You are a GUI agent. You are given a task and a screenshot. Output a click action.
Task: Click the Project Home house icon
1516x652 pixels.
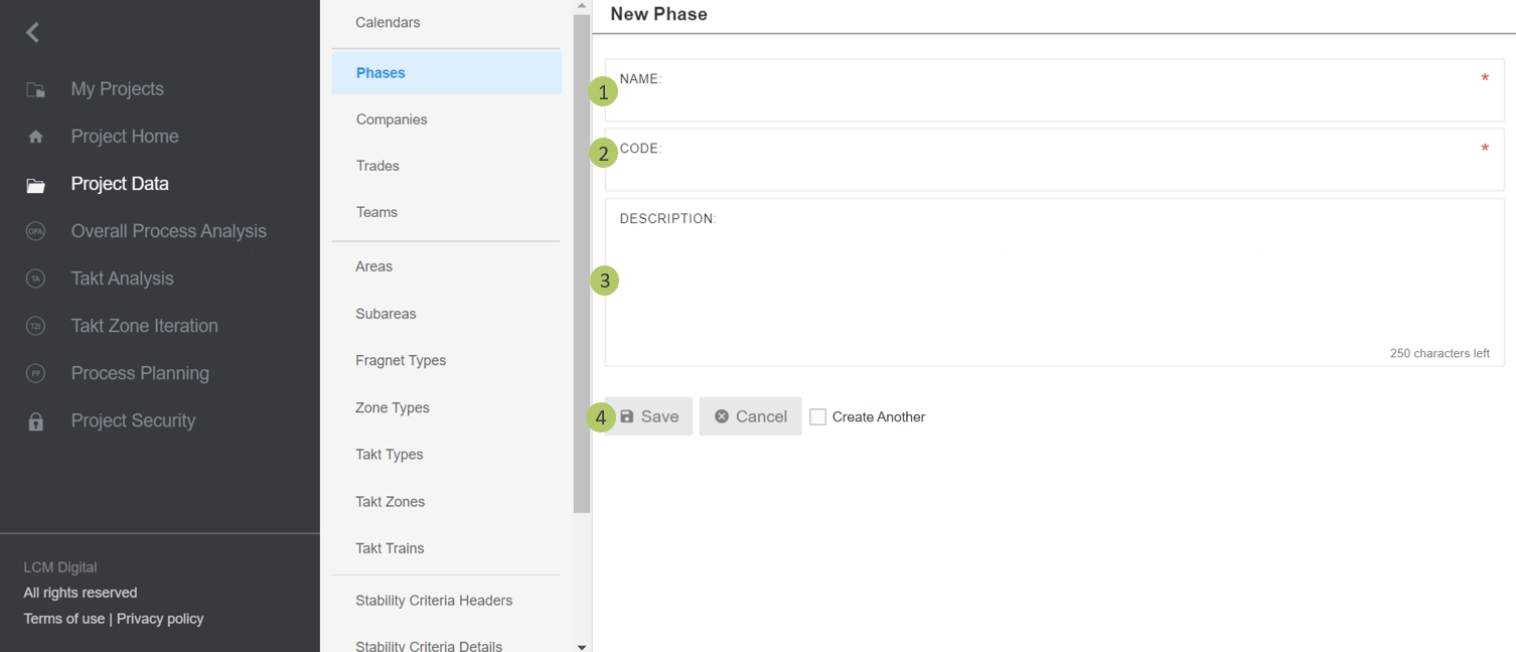tap(36, 137)
